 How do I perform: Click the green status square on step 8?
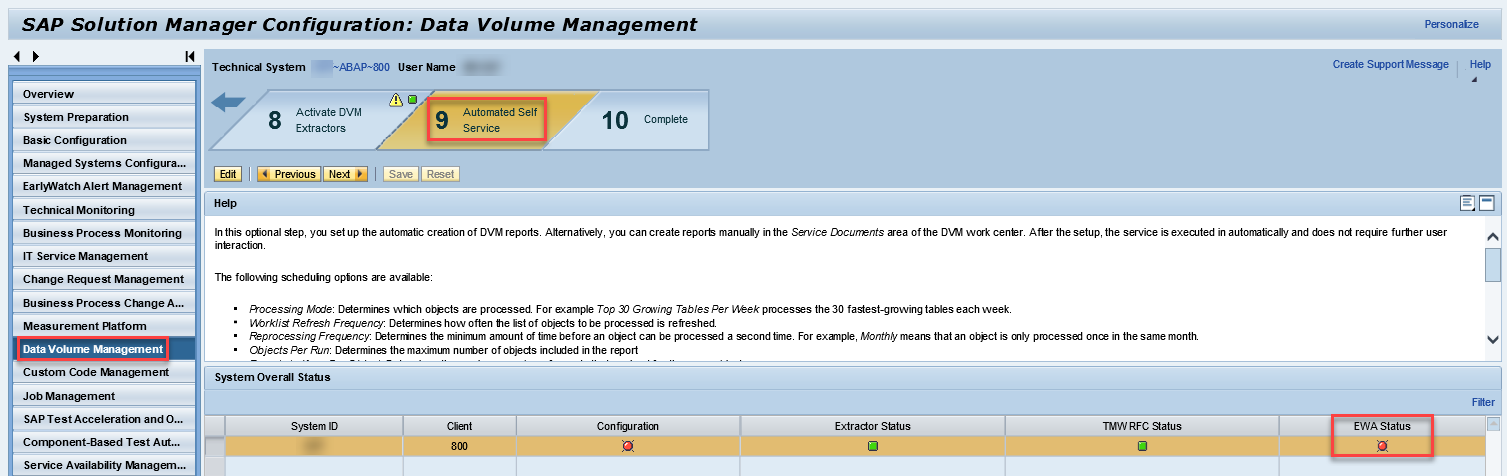click(x=411, y=99)
